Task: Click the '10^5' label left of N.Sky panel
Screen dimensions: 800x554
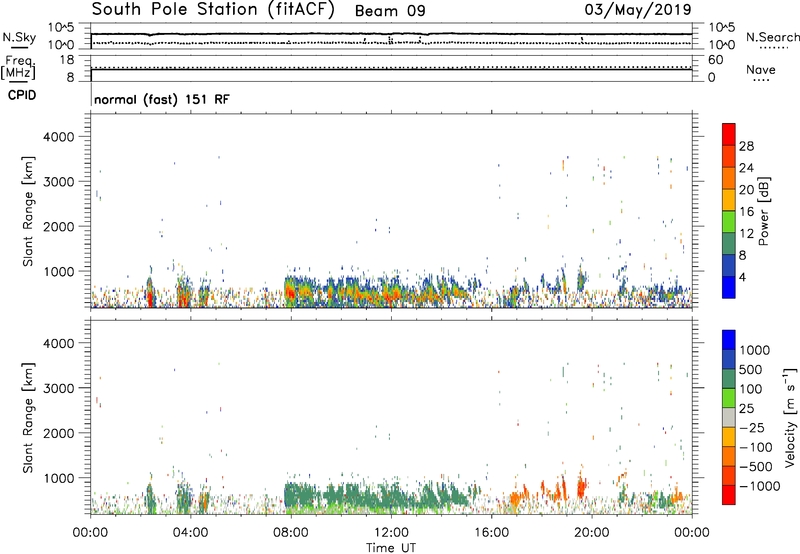Action: coord(61,27)
